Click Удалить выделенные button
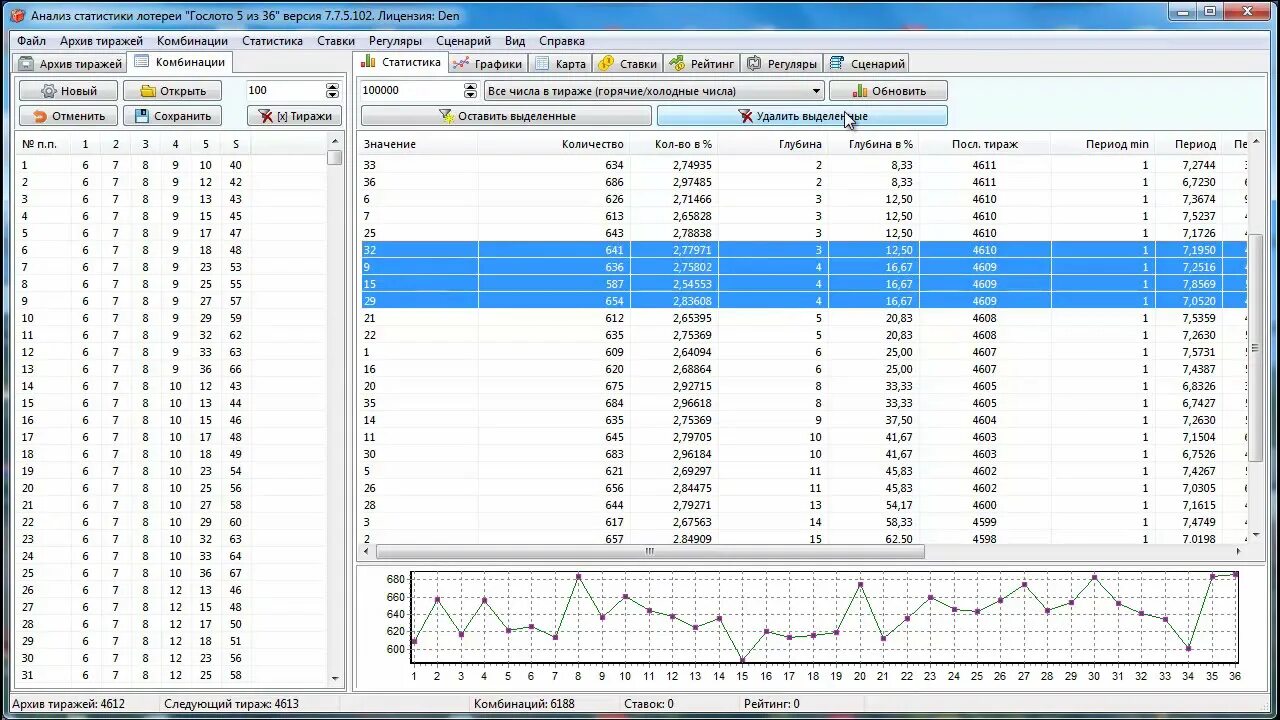1280x720 pixels. (x=802, y=116)
